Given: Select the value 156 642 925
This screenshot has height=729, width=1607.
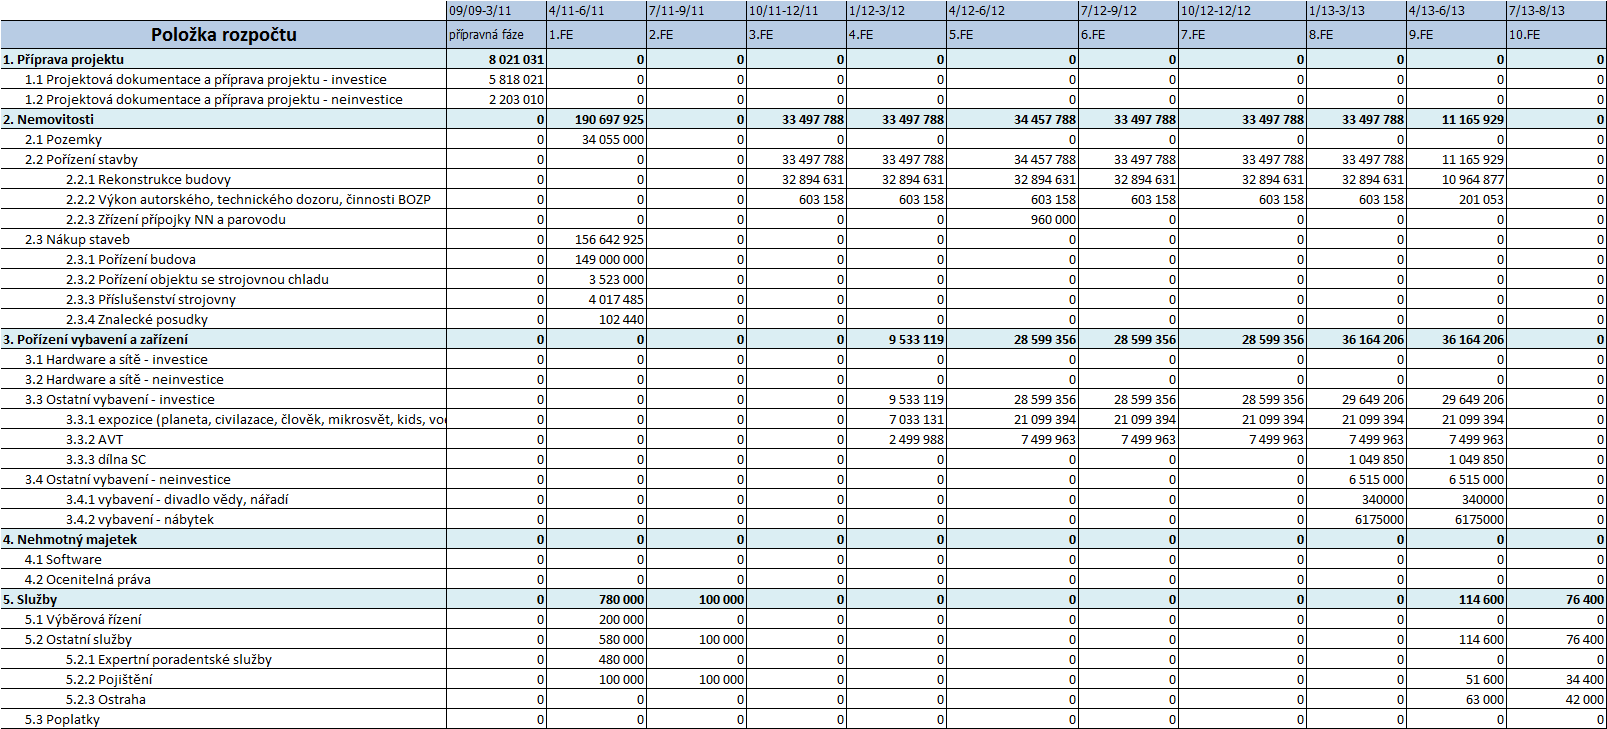Looking at the screenshot, I should click(x=609, y=239).
